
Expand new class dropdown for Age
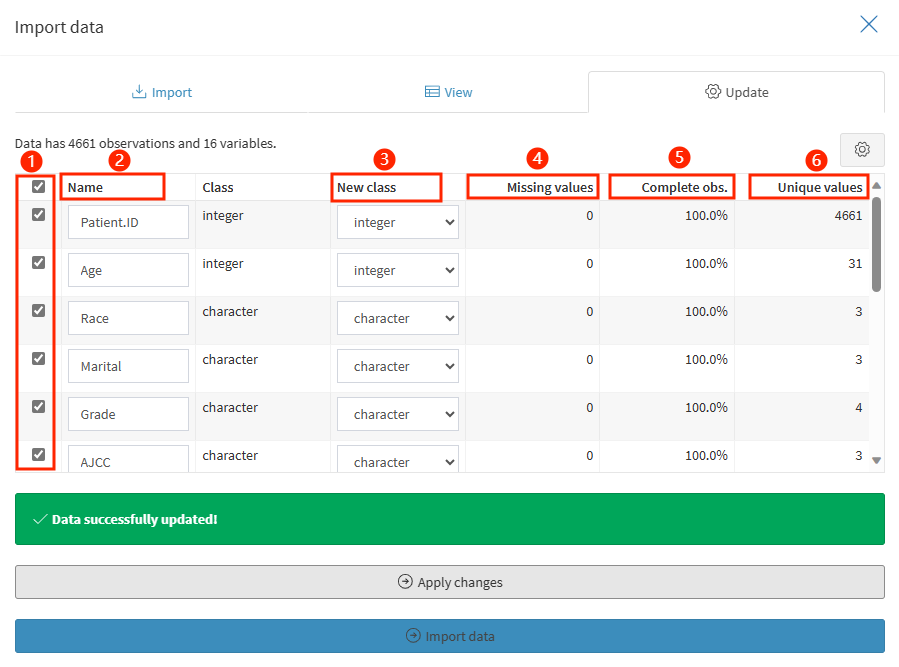point(397,271)
